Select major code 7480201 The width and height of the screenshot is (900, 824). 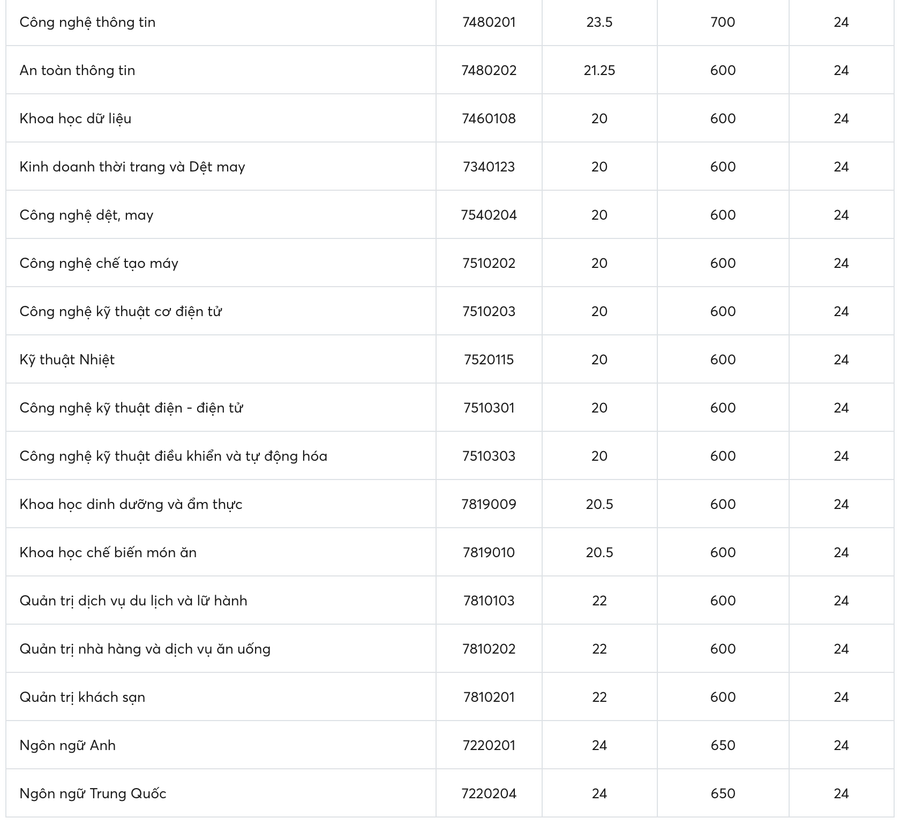tap(489, 22)
